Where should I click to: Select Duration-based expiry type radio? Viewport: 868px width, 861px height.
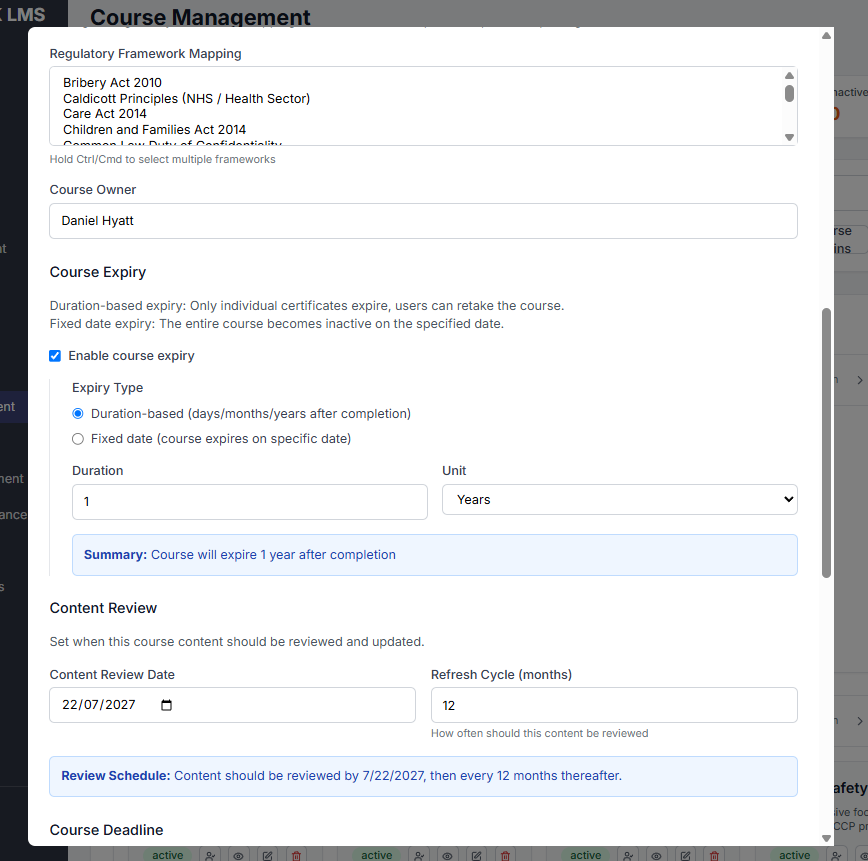[78, 414]
